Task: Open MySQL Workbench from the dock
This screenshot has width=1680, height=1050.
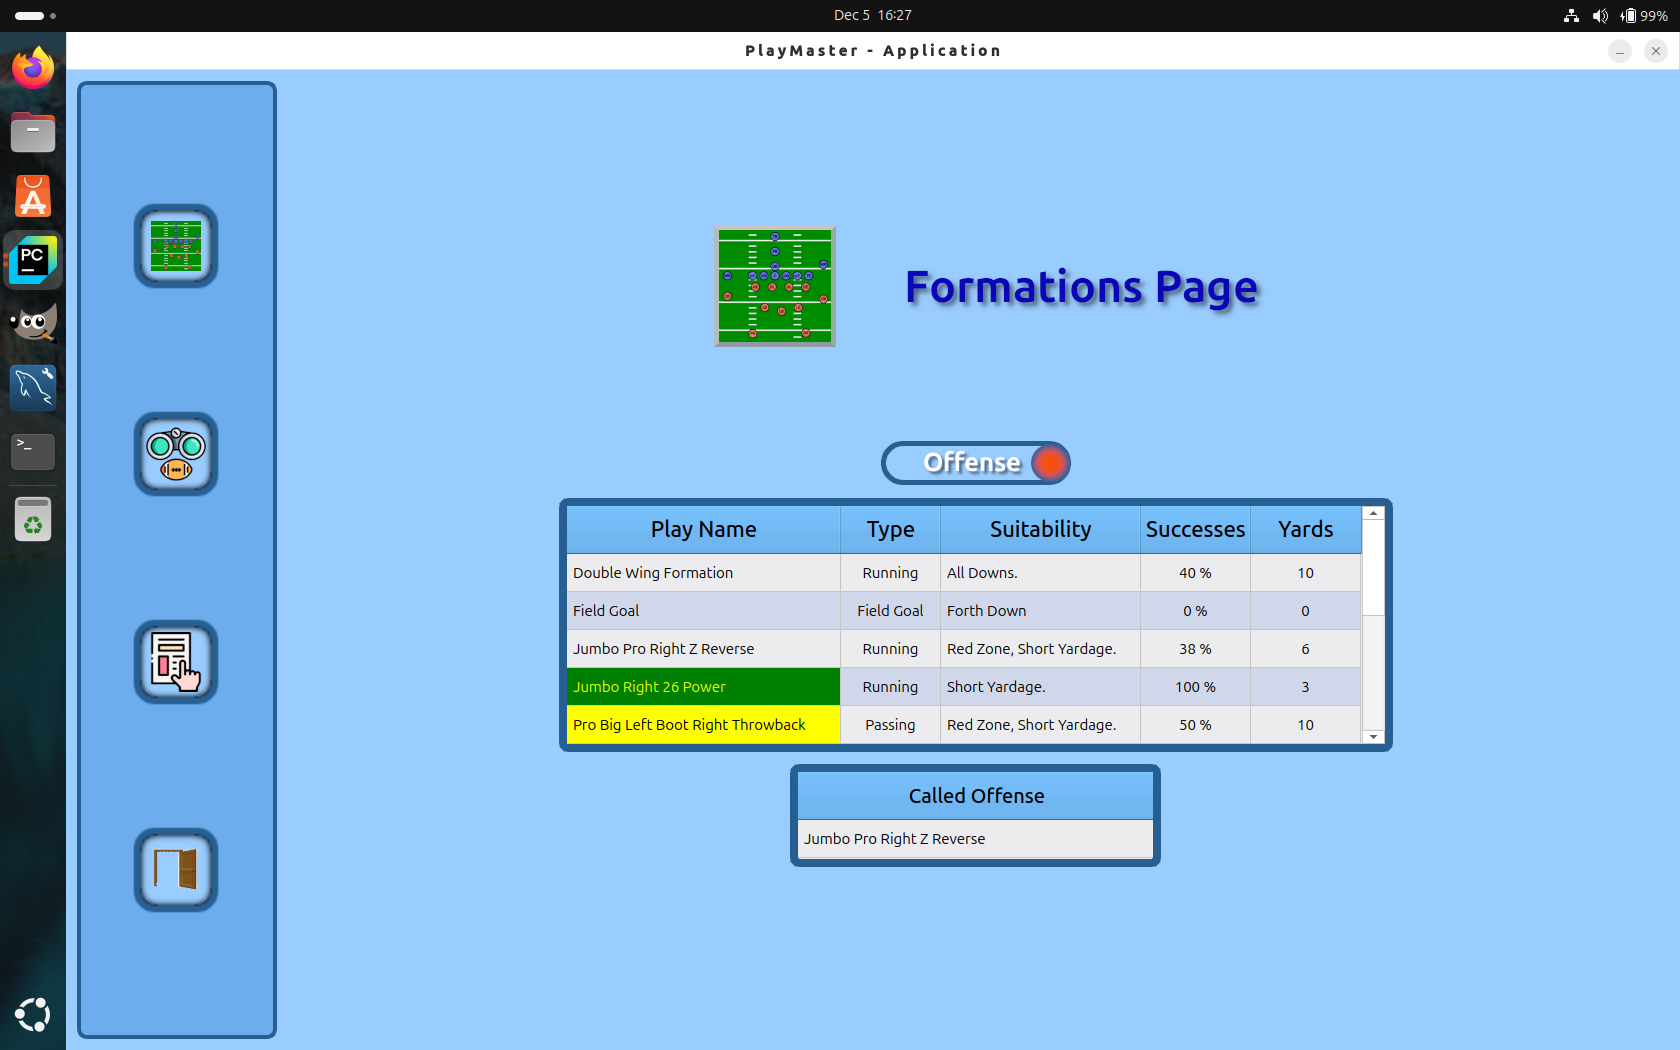Action: coord(33,387)
